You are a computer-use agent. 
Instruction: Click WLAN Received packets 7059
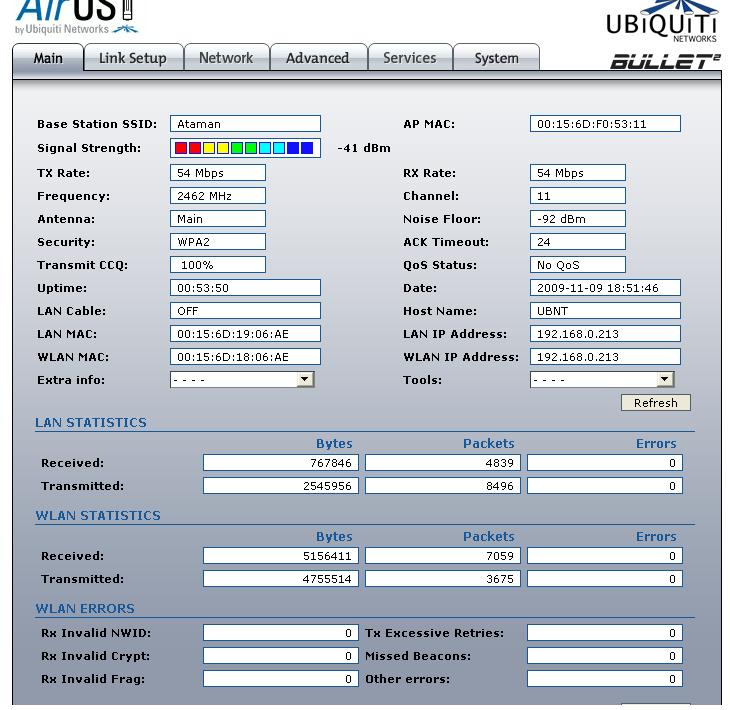pyautogui.click(x=443, y=555)
